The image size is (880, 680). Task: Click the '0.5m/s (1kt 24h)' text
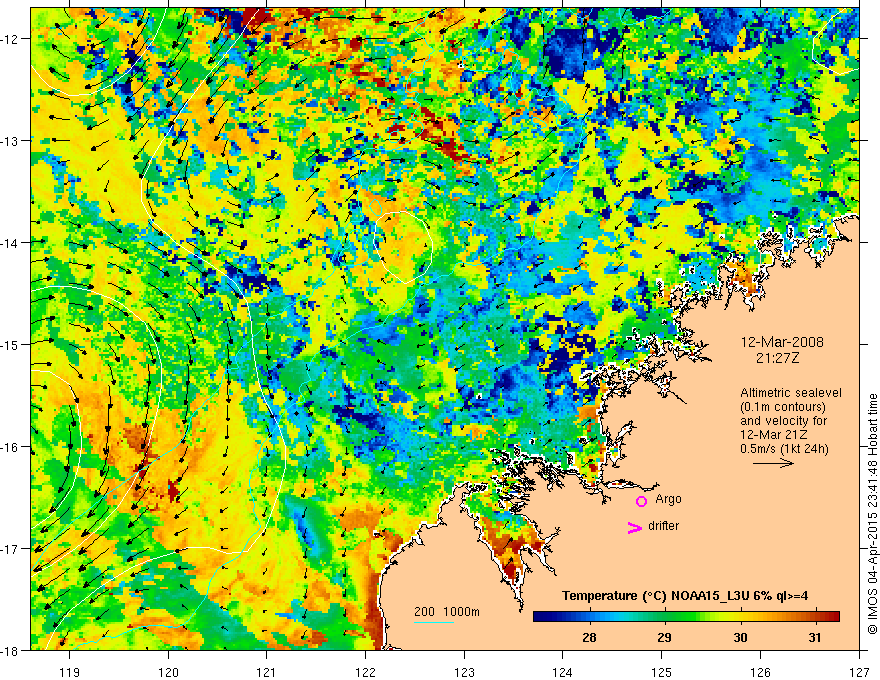pyautogui.click(x=784, y=449)
